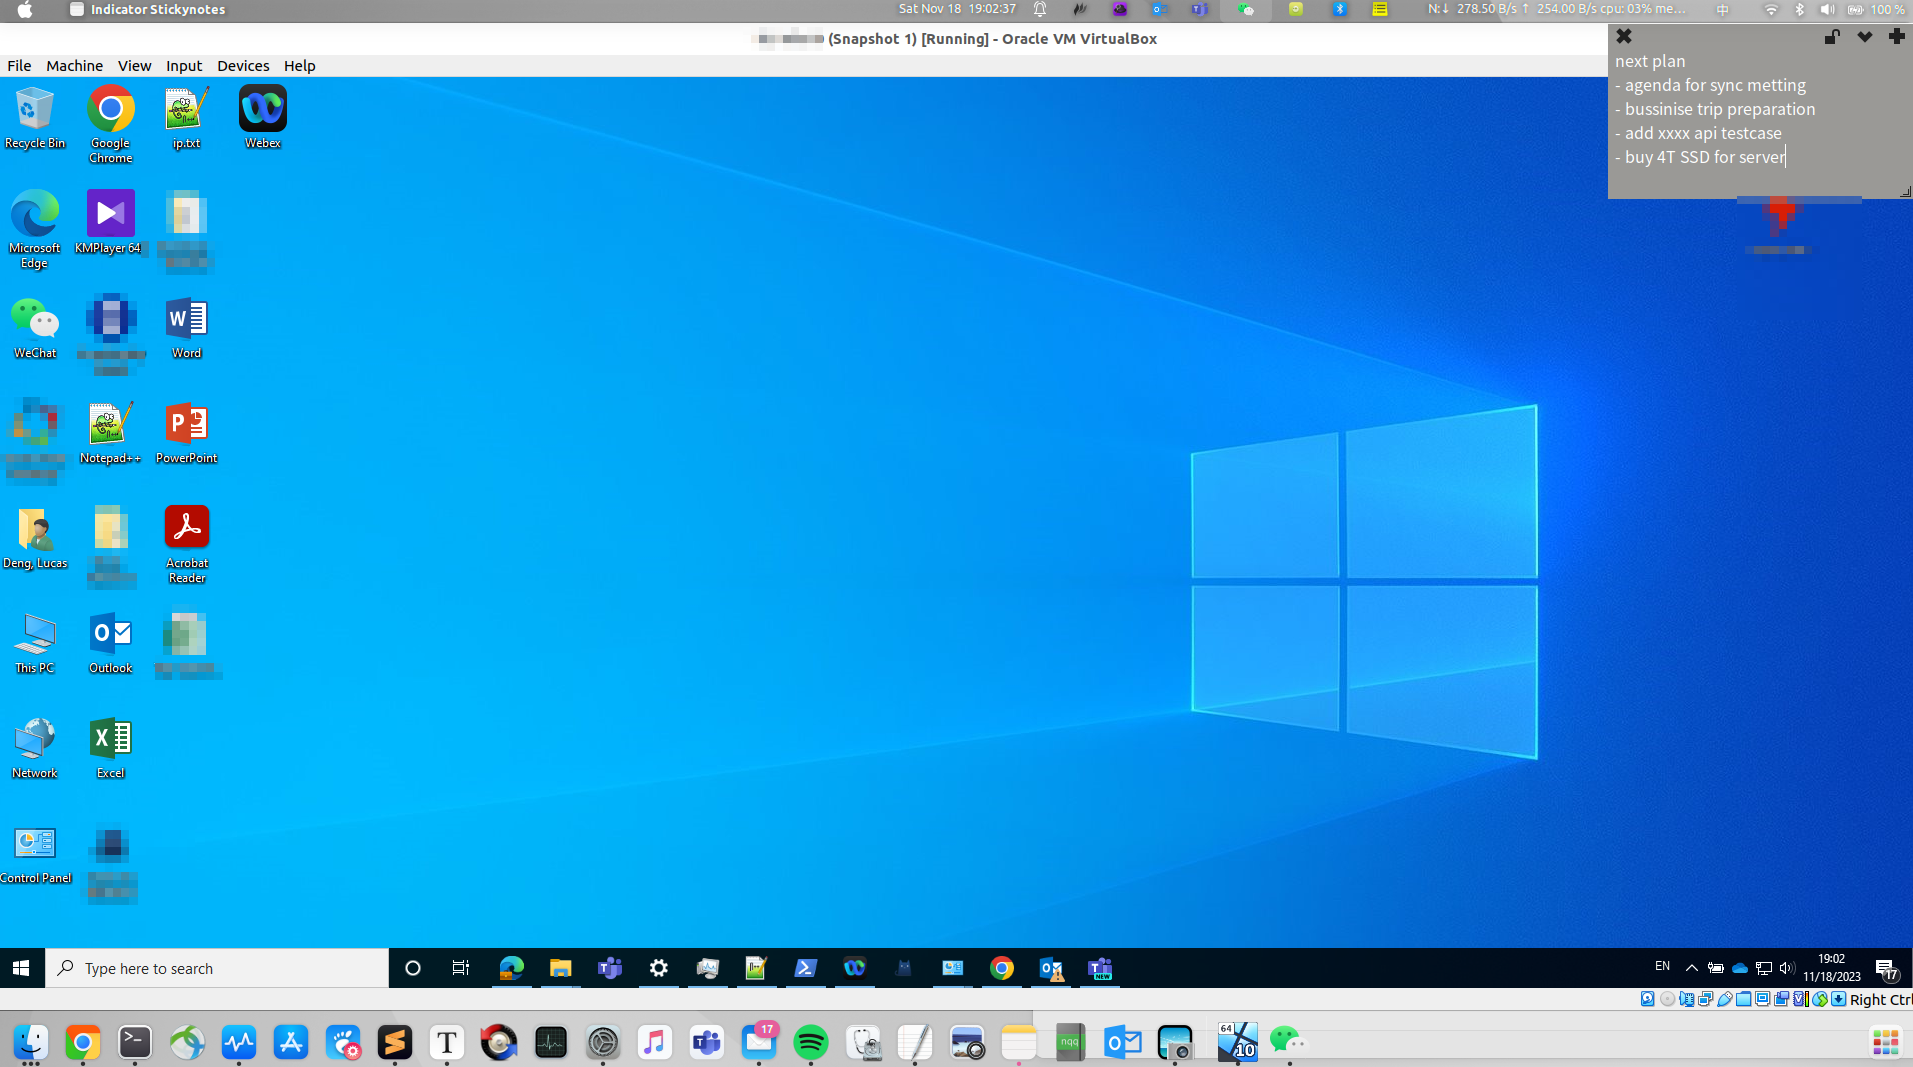
Task: Open Spotify in the macOS dock
Action: point(810,1043)
